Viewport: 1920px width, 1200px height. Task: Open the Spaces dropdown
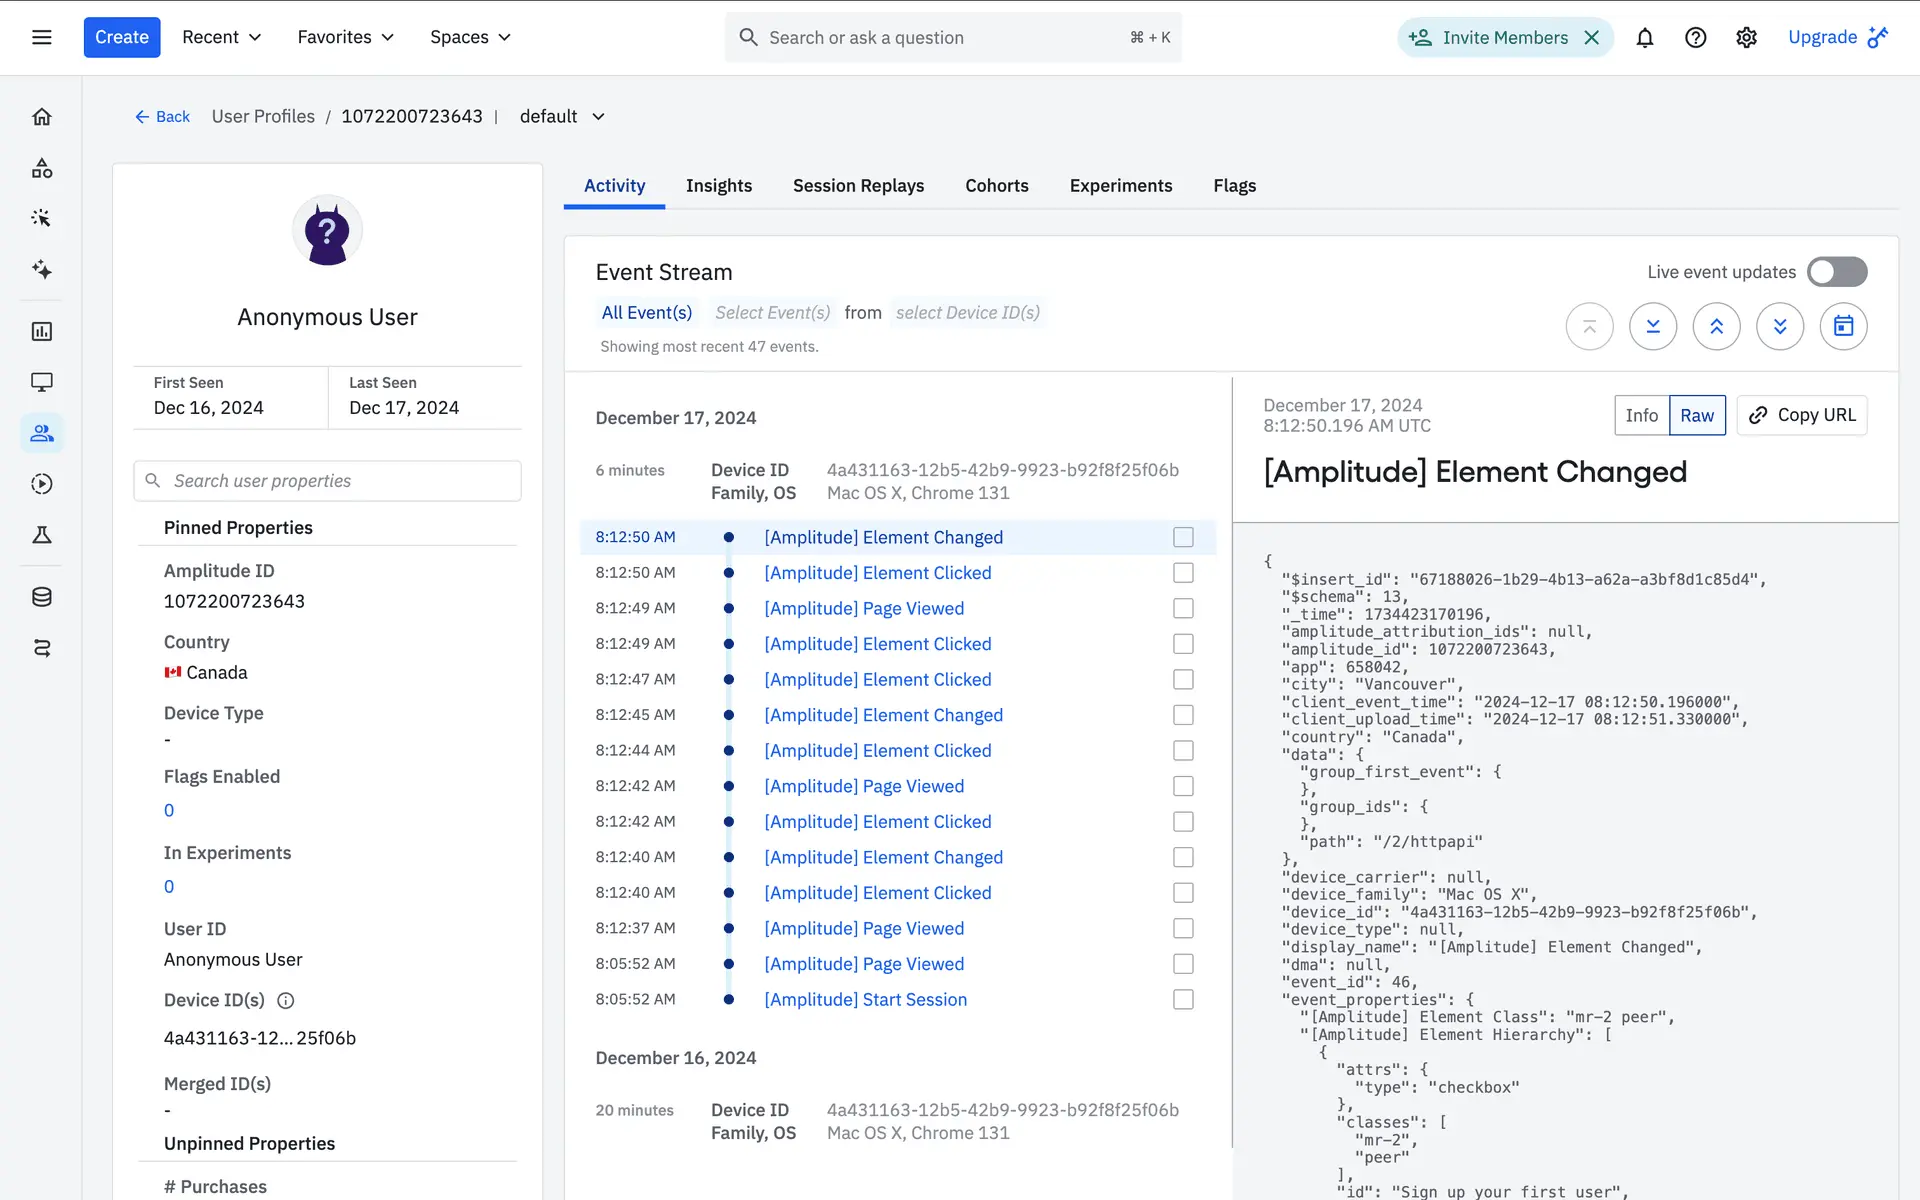coord(470,37)
